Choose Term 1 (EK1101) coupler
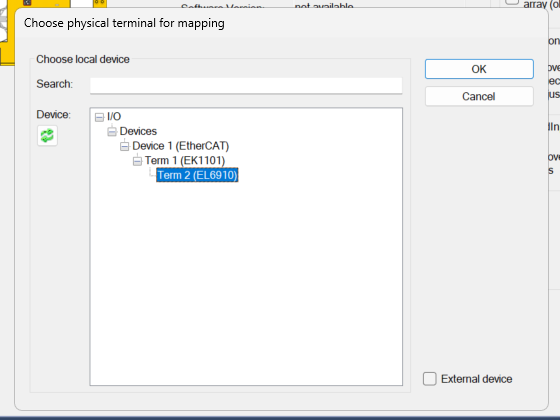 (x=185, y=161)
